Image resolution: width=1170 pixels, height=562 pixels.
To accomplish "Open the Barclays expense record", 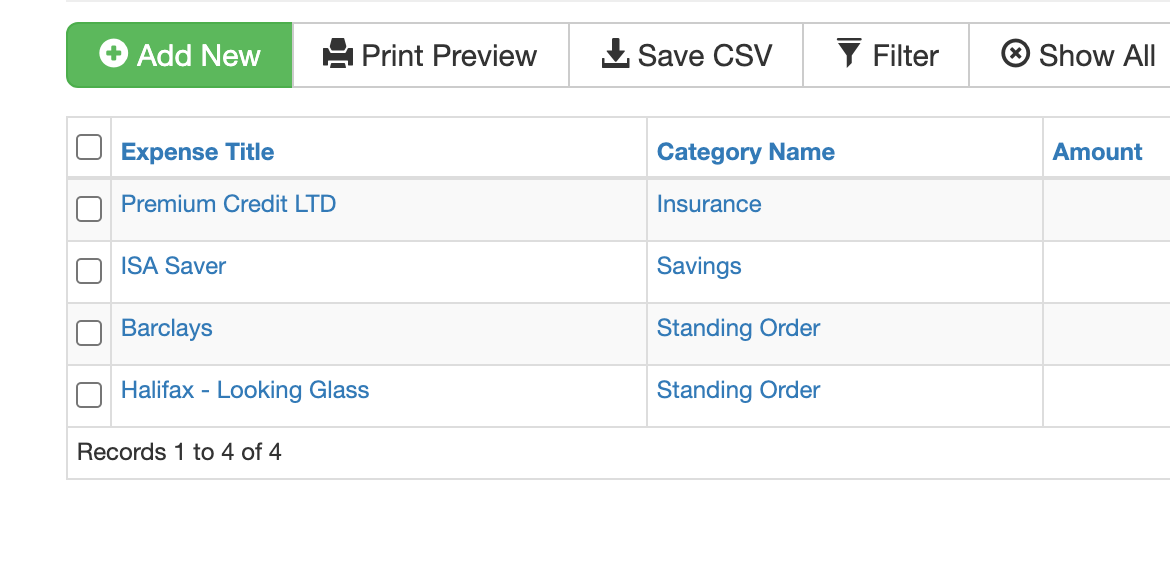I will point(166,328).
